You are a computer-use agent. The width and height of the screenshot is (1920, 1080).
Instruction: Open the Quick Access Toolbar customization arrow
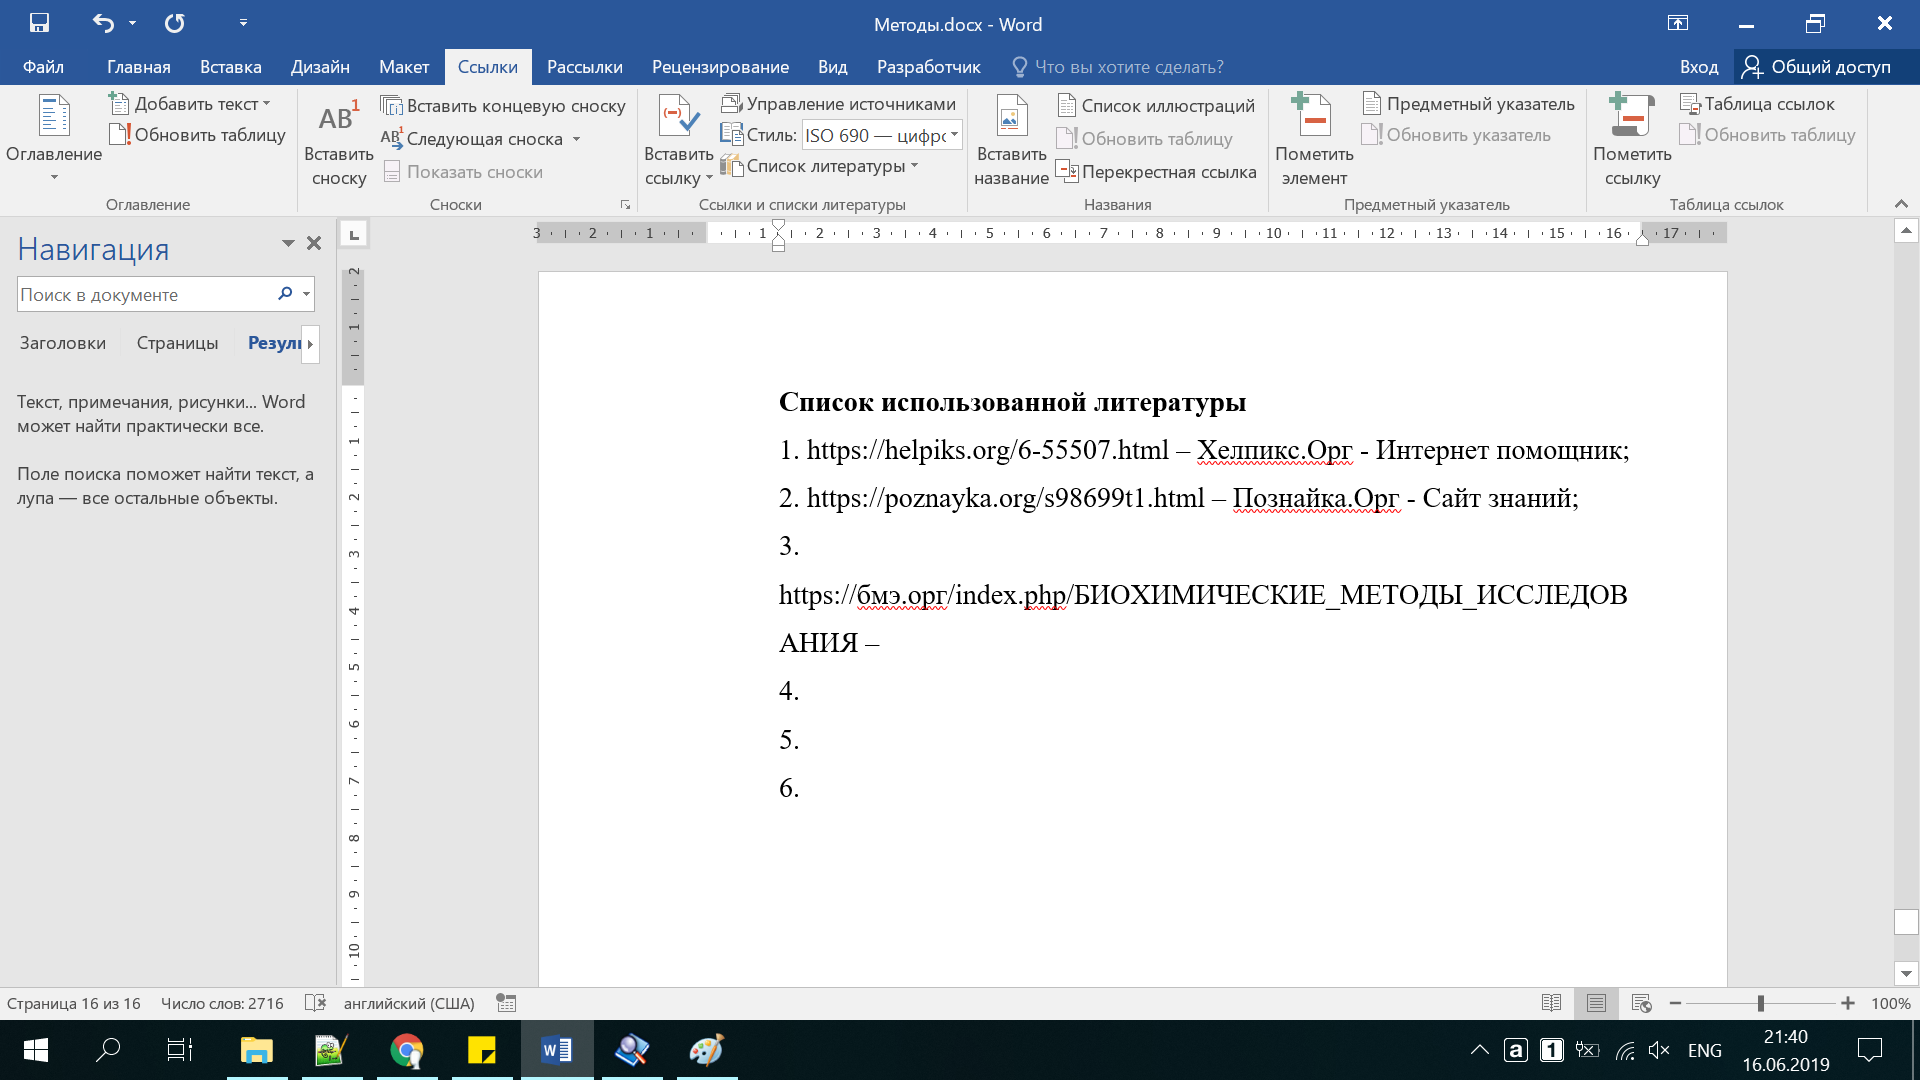click(x=243, y=23)
